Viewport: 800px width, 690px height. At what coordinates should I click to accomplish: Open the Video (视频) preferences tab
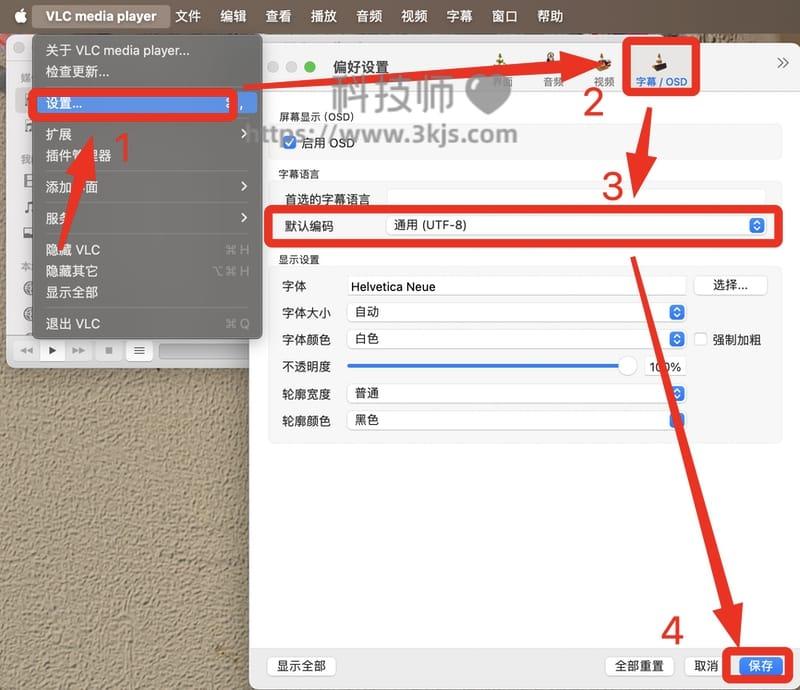(604, 70)
